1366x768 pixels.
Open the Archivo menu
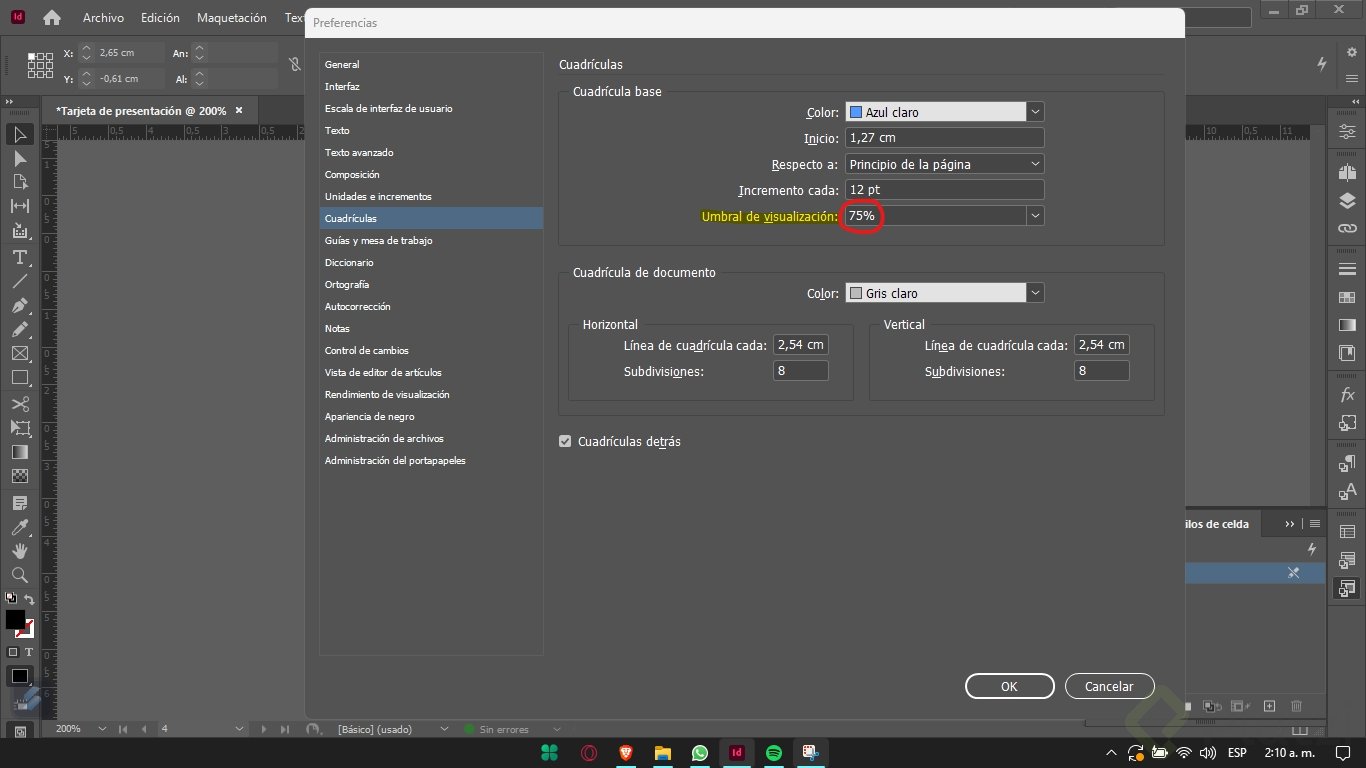tap(104, 18)
